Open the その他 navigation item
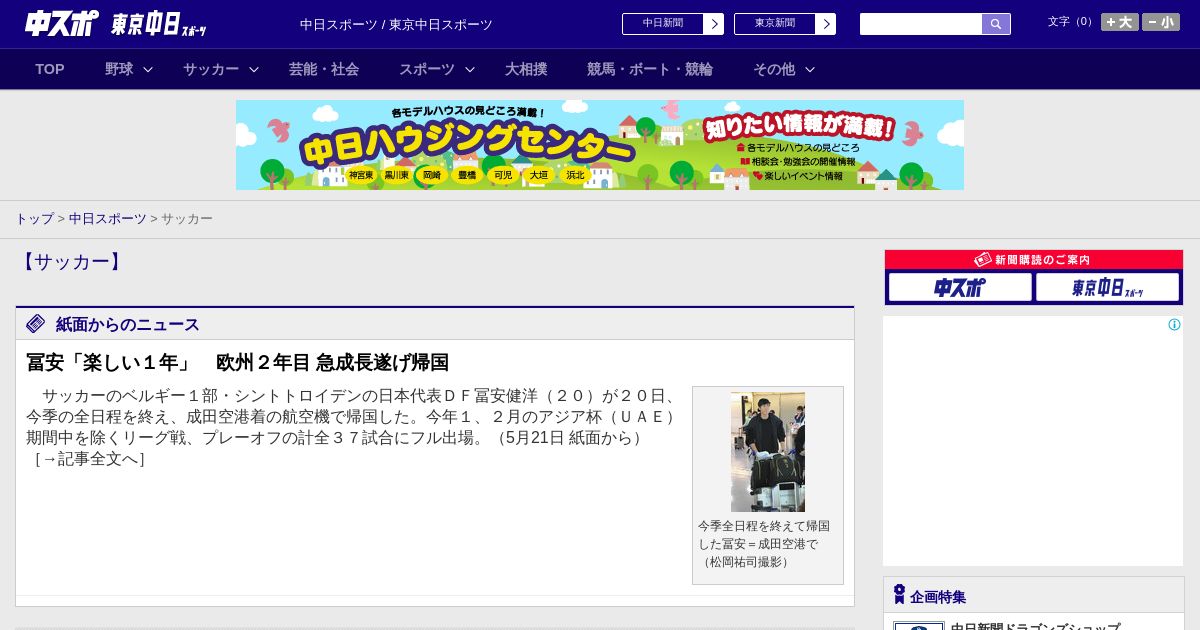 pyautogui.click(x=774, y=69)
